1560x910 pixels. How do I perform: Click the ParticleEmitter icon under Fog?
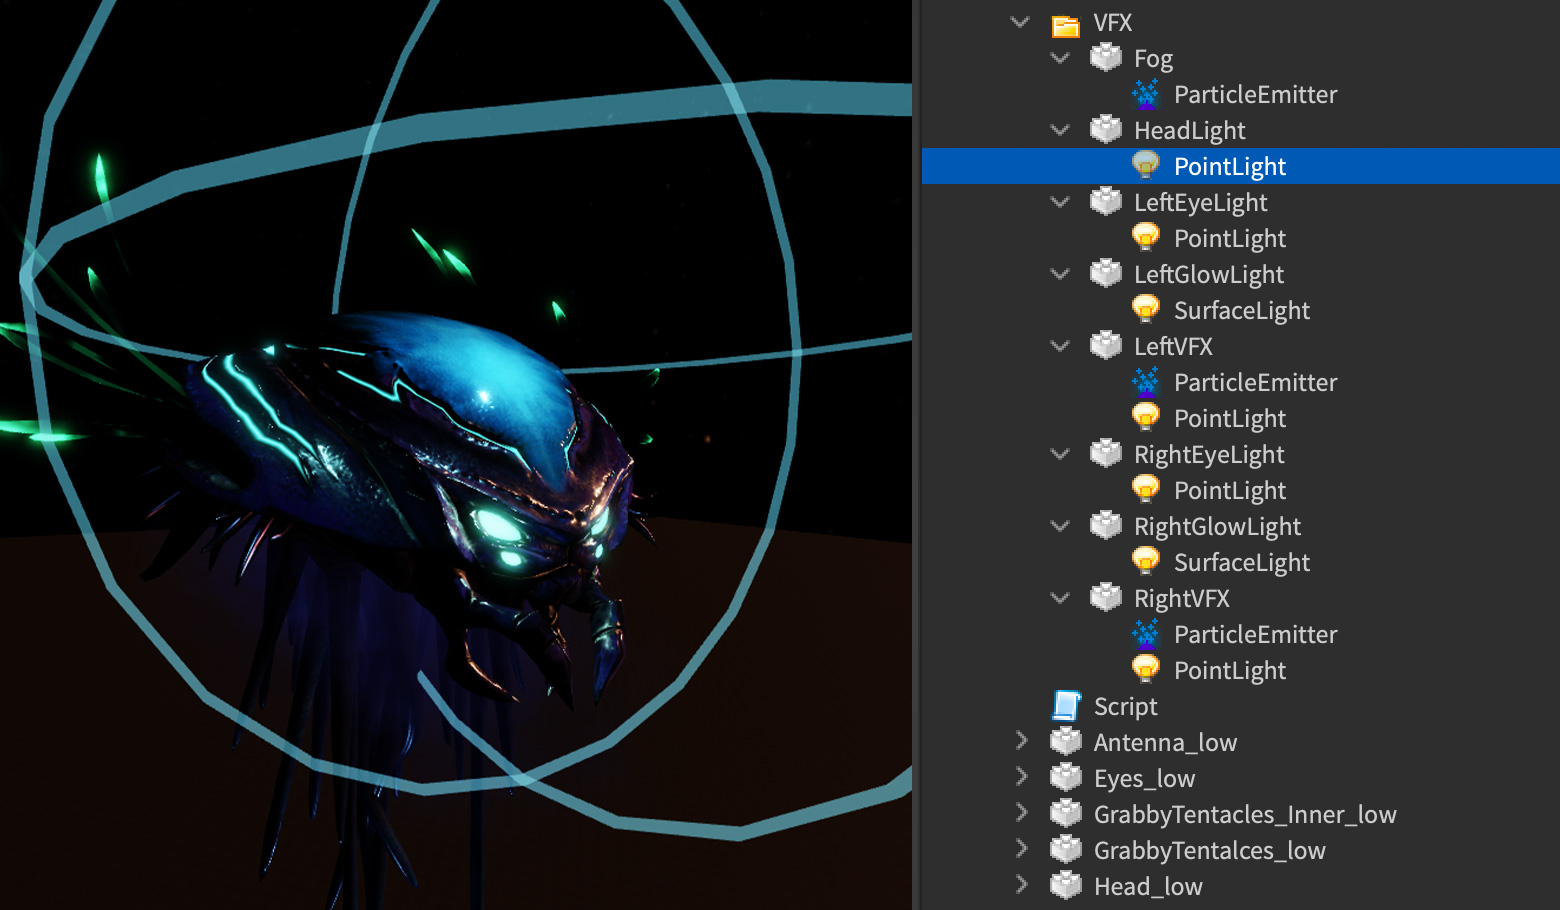1146,94
